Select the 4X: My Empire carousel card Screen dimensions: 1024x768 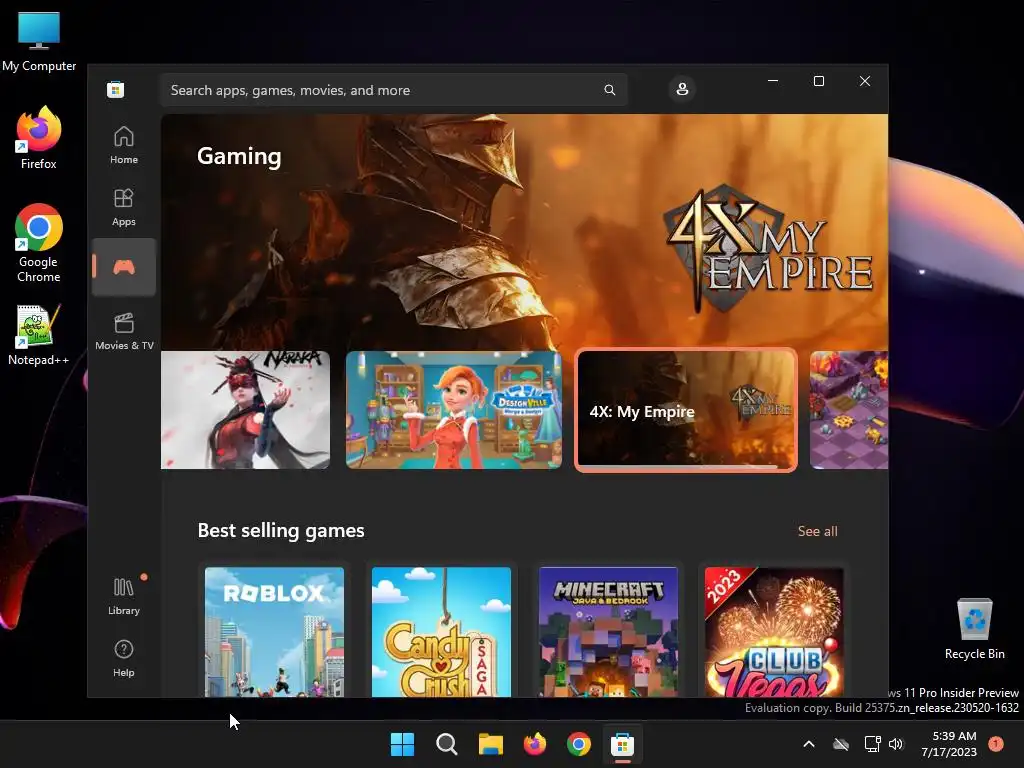coord(686,410)
